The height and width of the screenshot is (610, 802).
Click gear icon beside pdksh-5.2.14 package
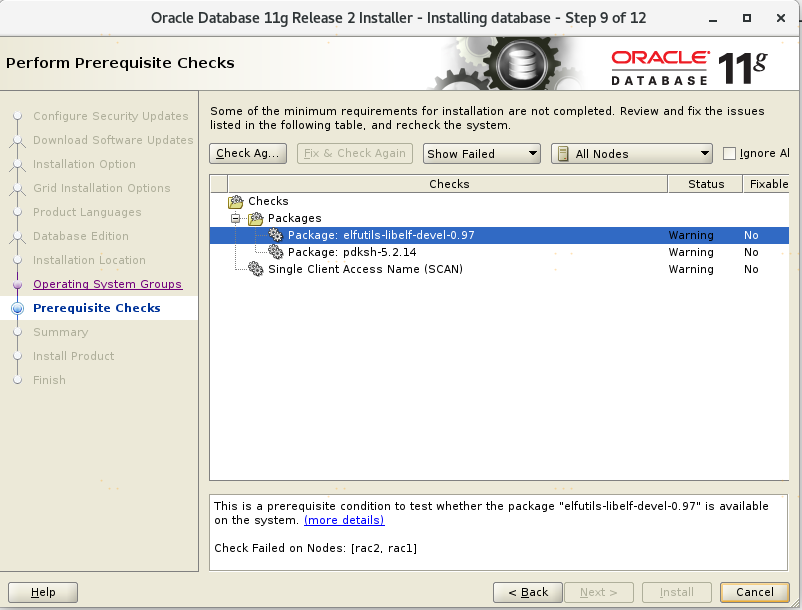pyautogui.click(x=275, y=252)
